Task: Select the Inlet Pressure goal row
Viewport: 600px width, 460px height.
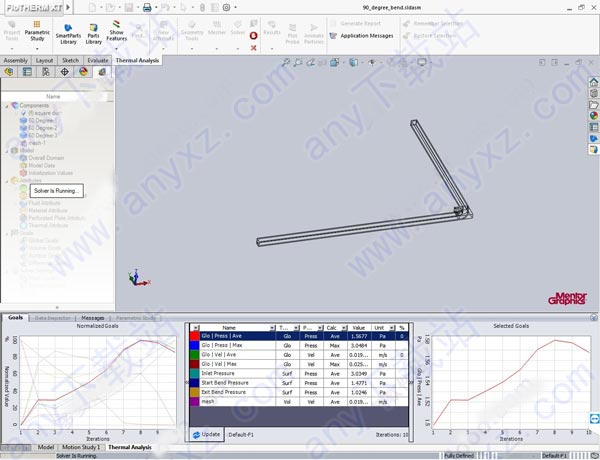Action: [299, 374]
